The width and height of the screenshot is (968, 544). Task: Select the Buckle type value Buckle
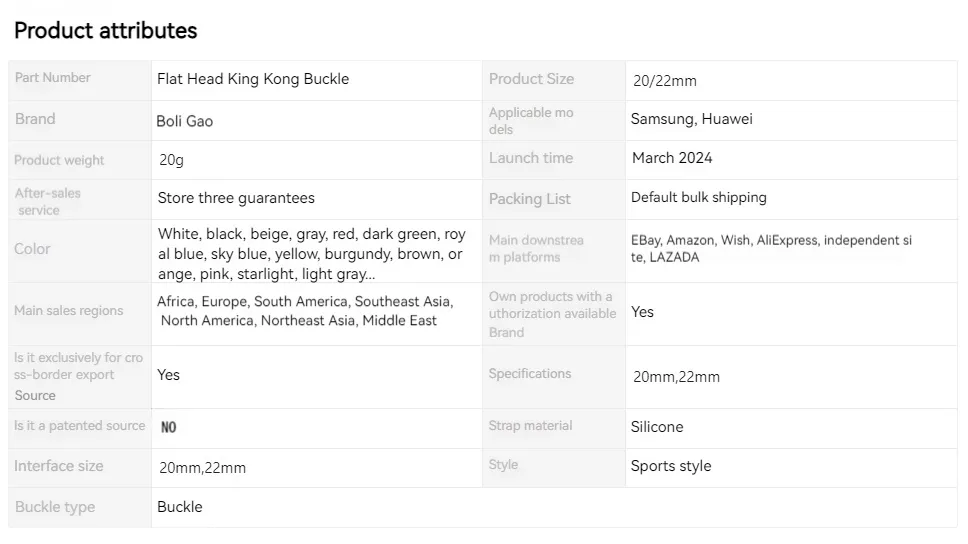180,507
